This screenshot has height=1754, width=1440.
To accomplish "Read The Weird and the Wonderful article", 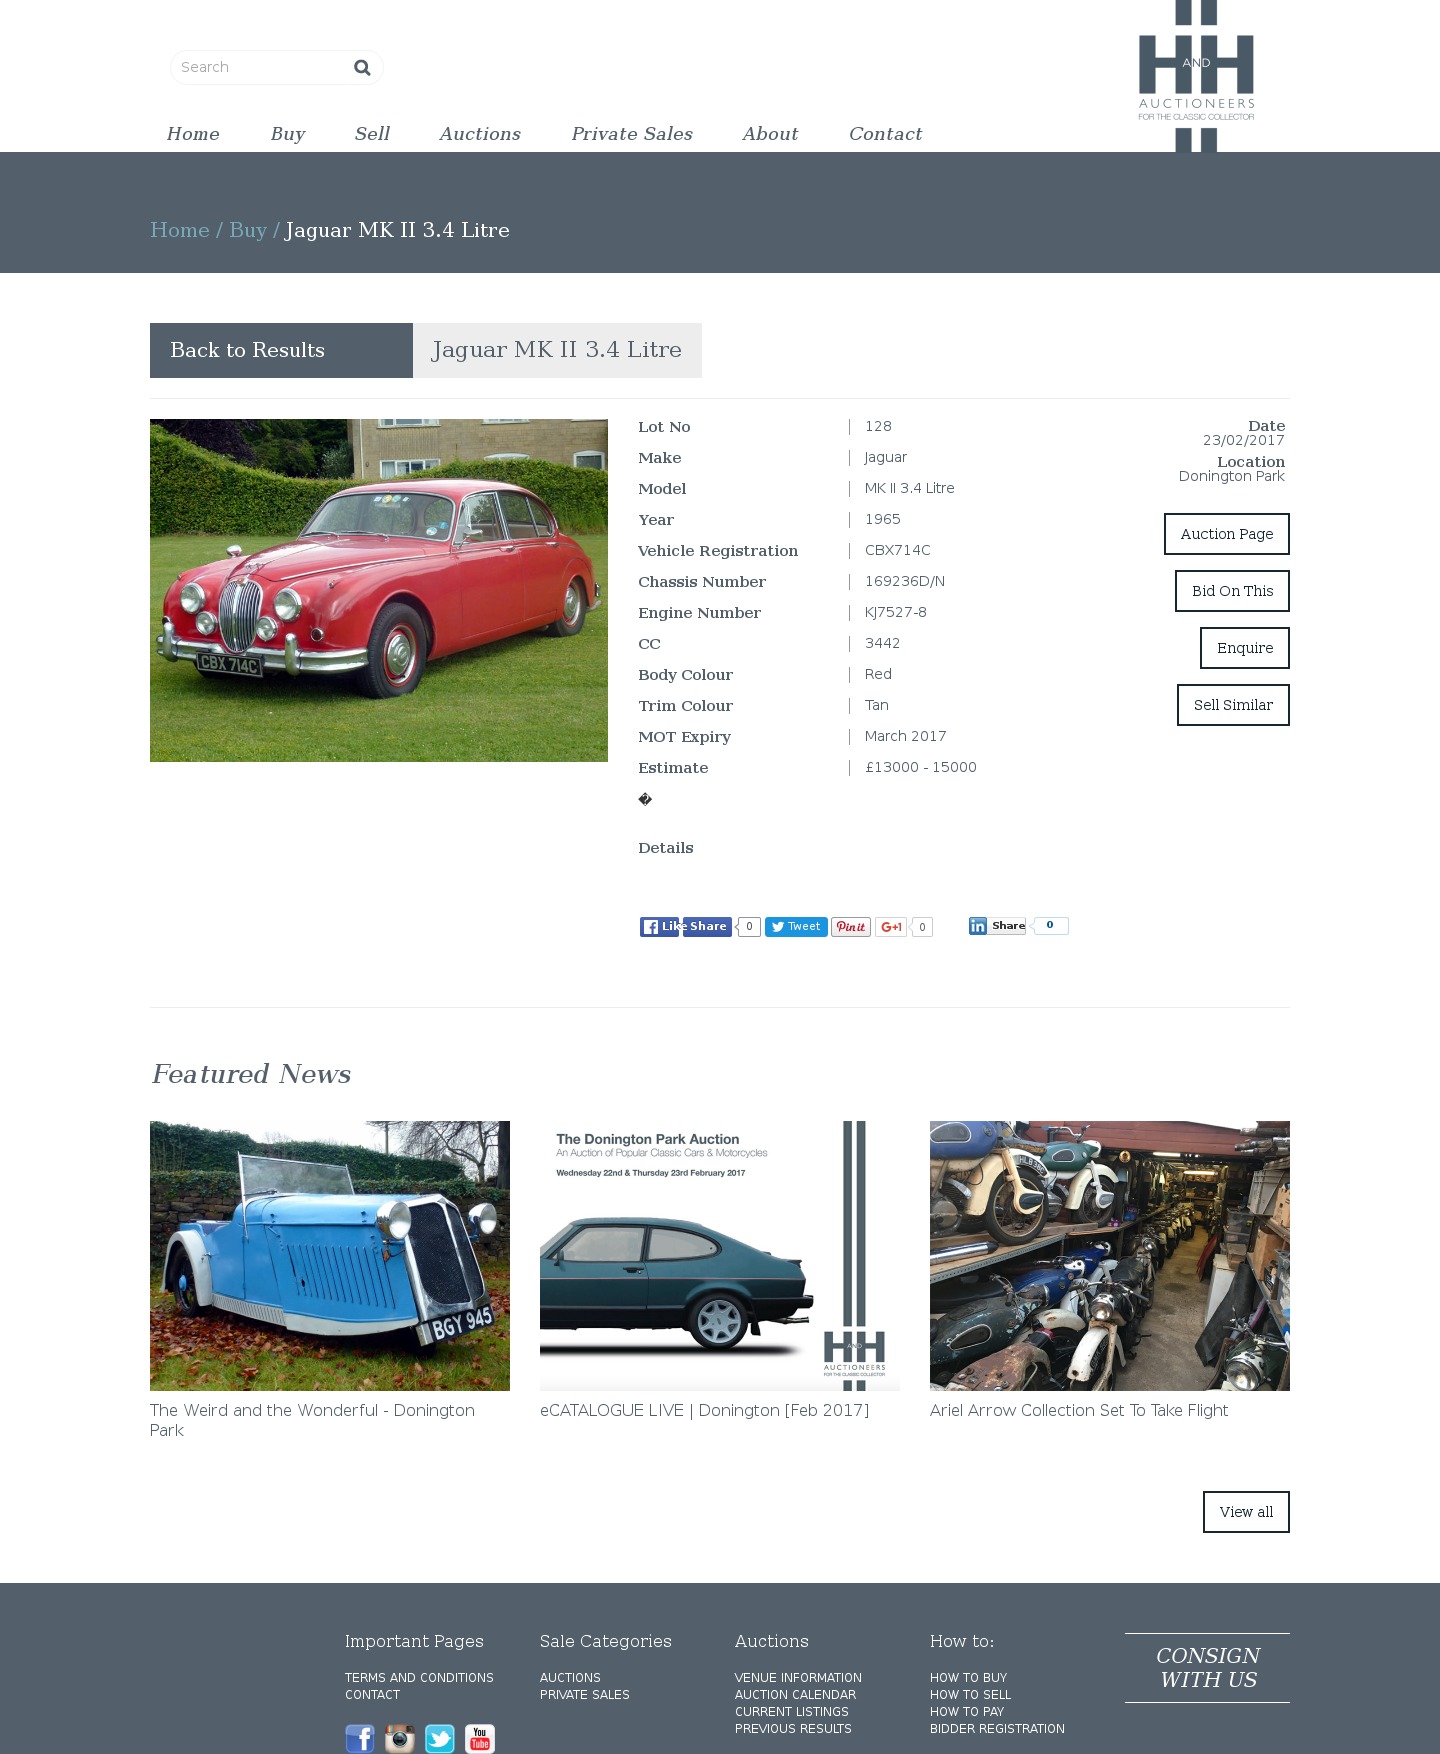I will tap(312, 1420).
